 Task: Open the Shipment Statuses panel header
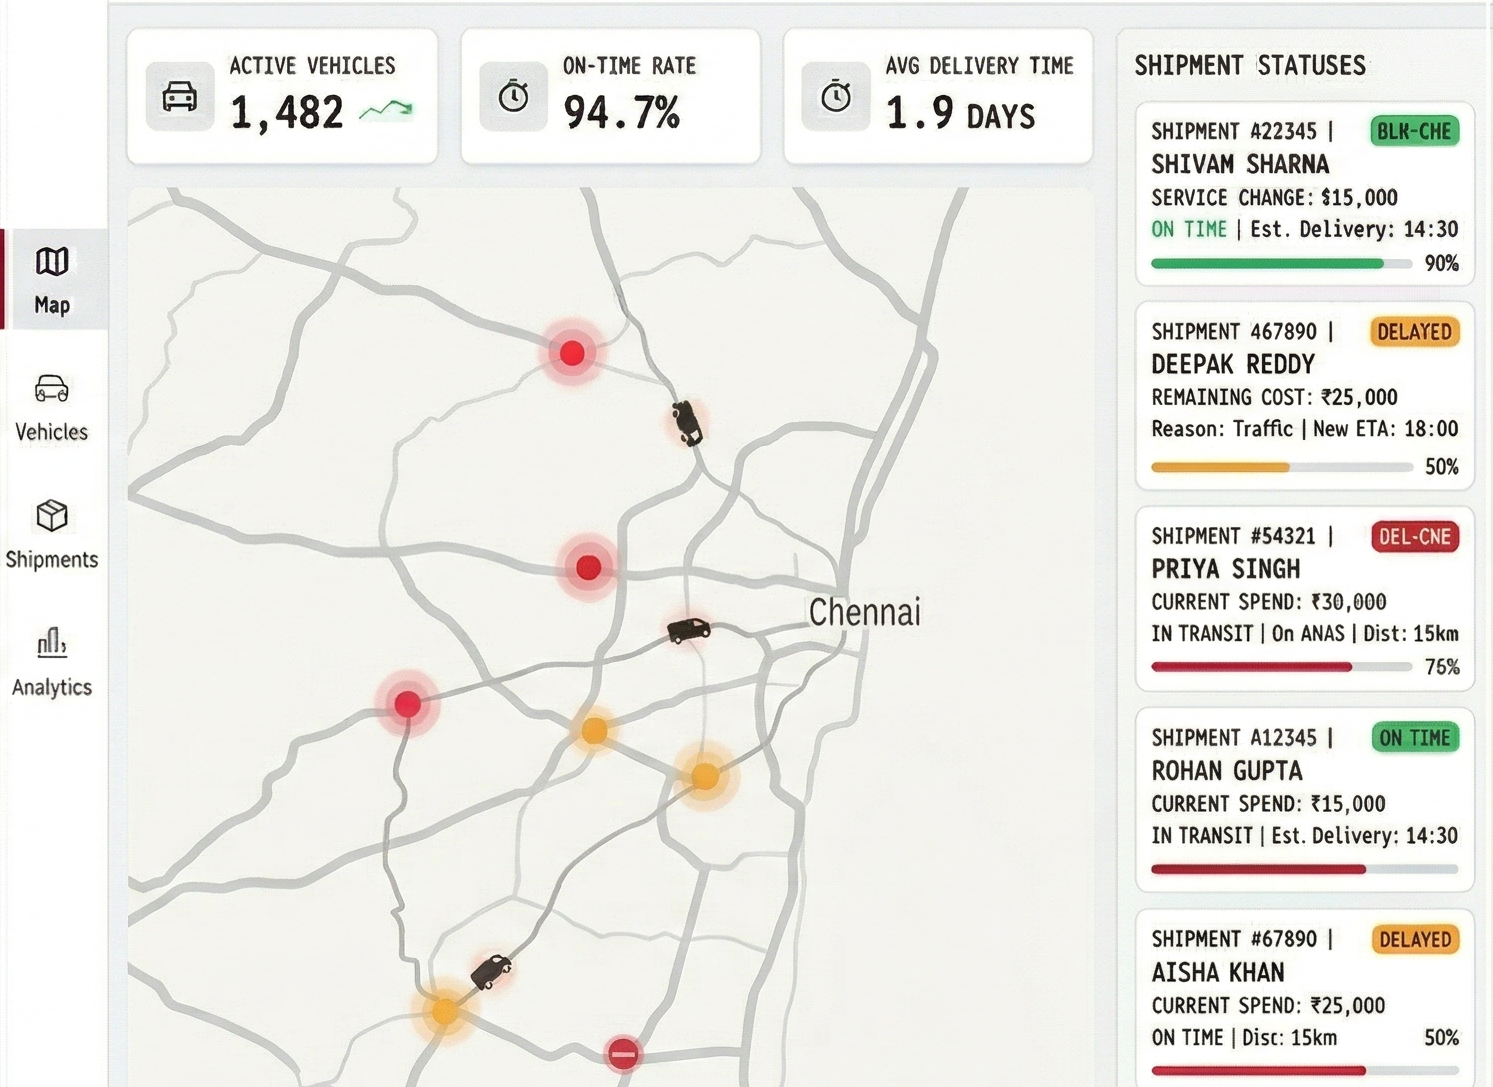[1249, 65]
